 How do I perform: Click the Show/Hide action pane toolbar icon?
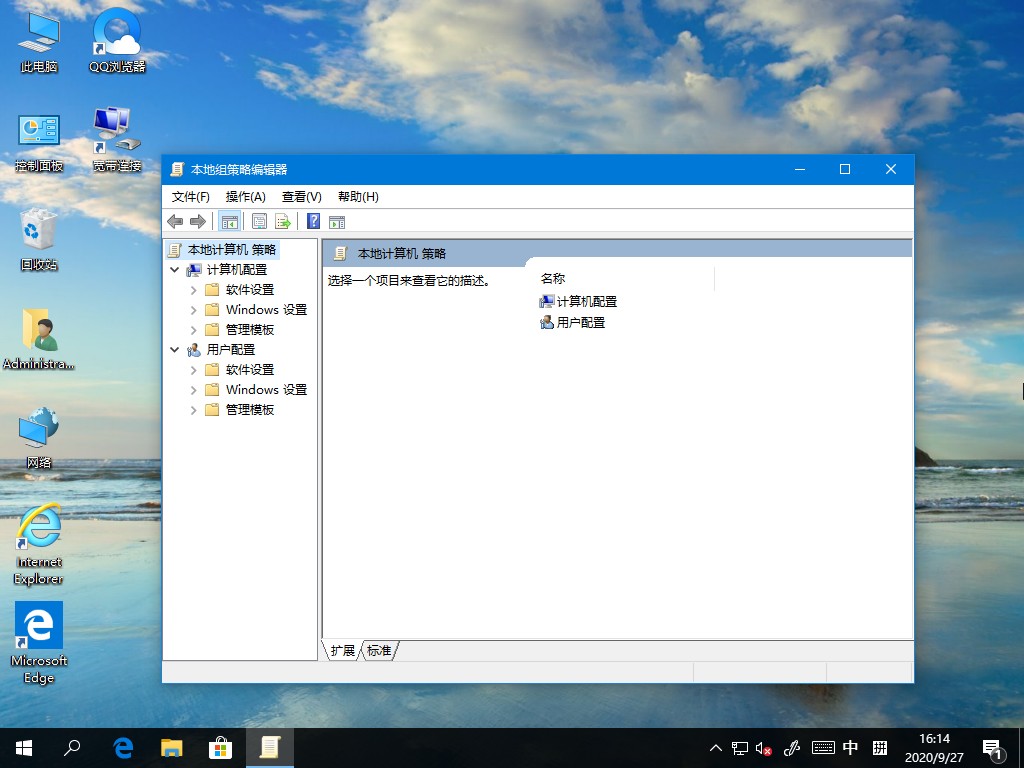coord(337,221)
